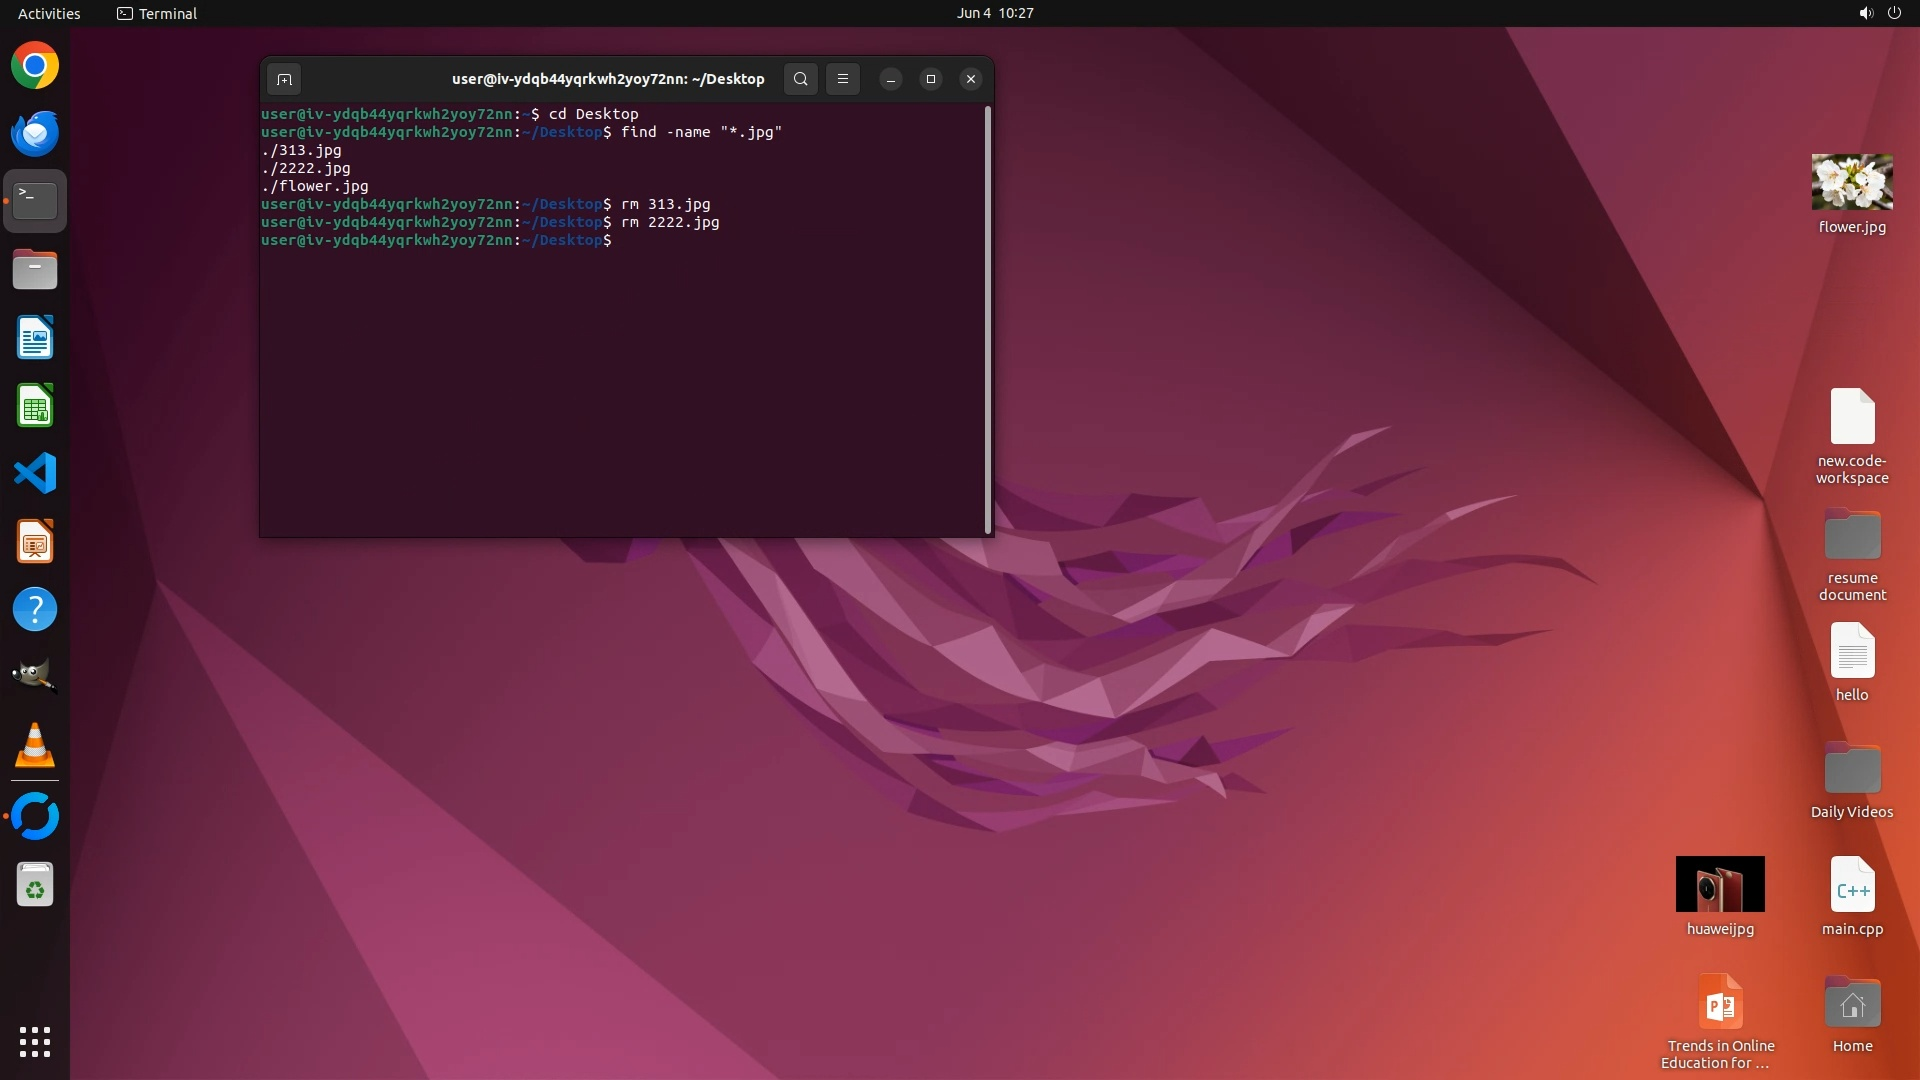The image size is (1920, 1080).
Task: Open the Terminal app menu in top bar
Action: pyautogui.click(x=157, y=13)
